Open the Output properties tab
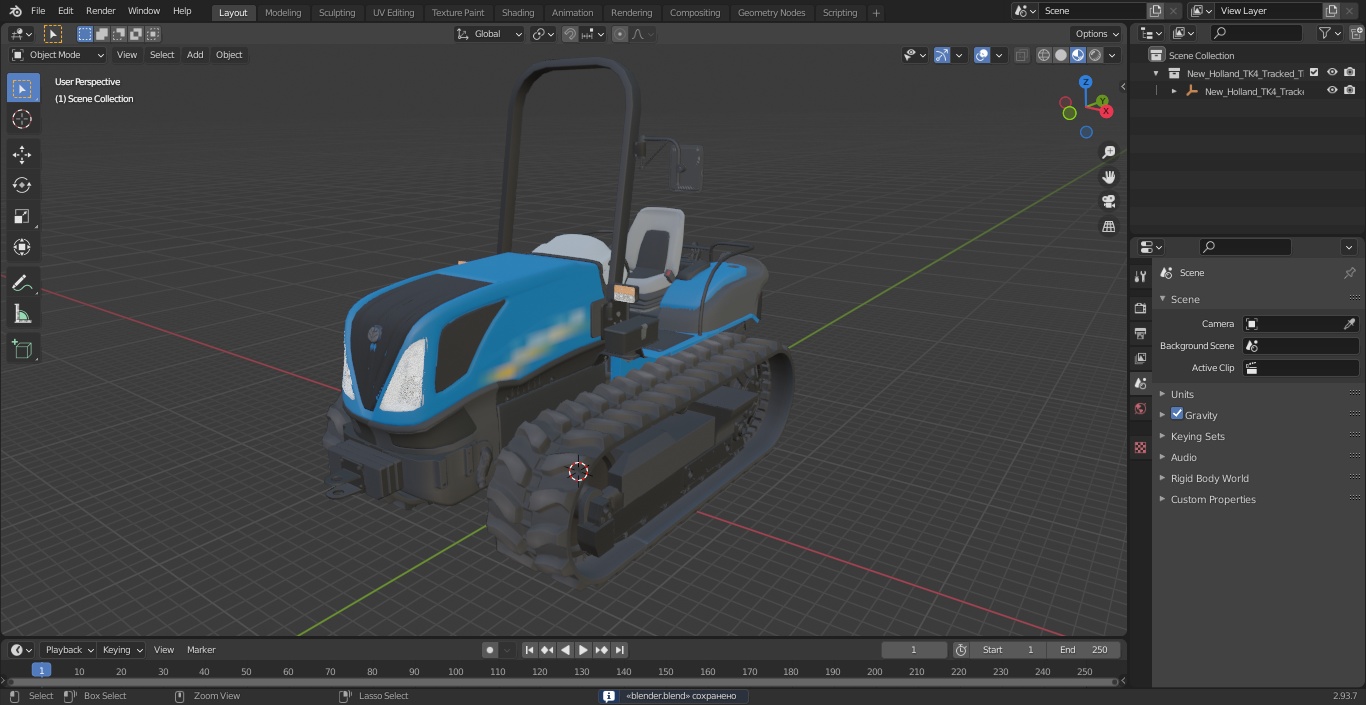Image resolution: width=1366 pixels, height=705 pixels. [x=1140, y=333]
